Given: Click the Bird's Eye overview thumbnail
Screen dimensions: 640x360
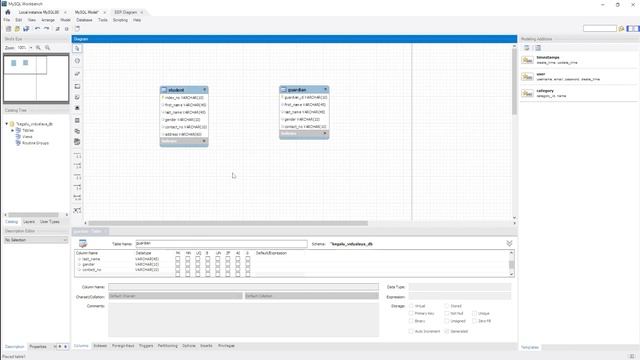Looking at the screenshot, I should (36, 78).
